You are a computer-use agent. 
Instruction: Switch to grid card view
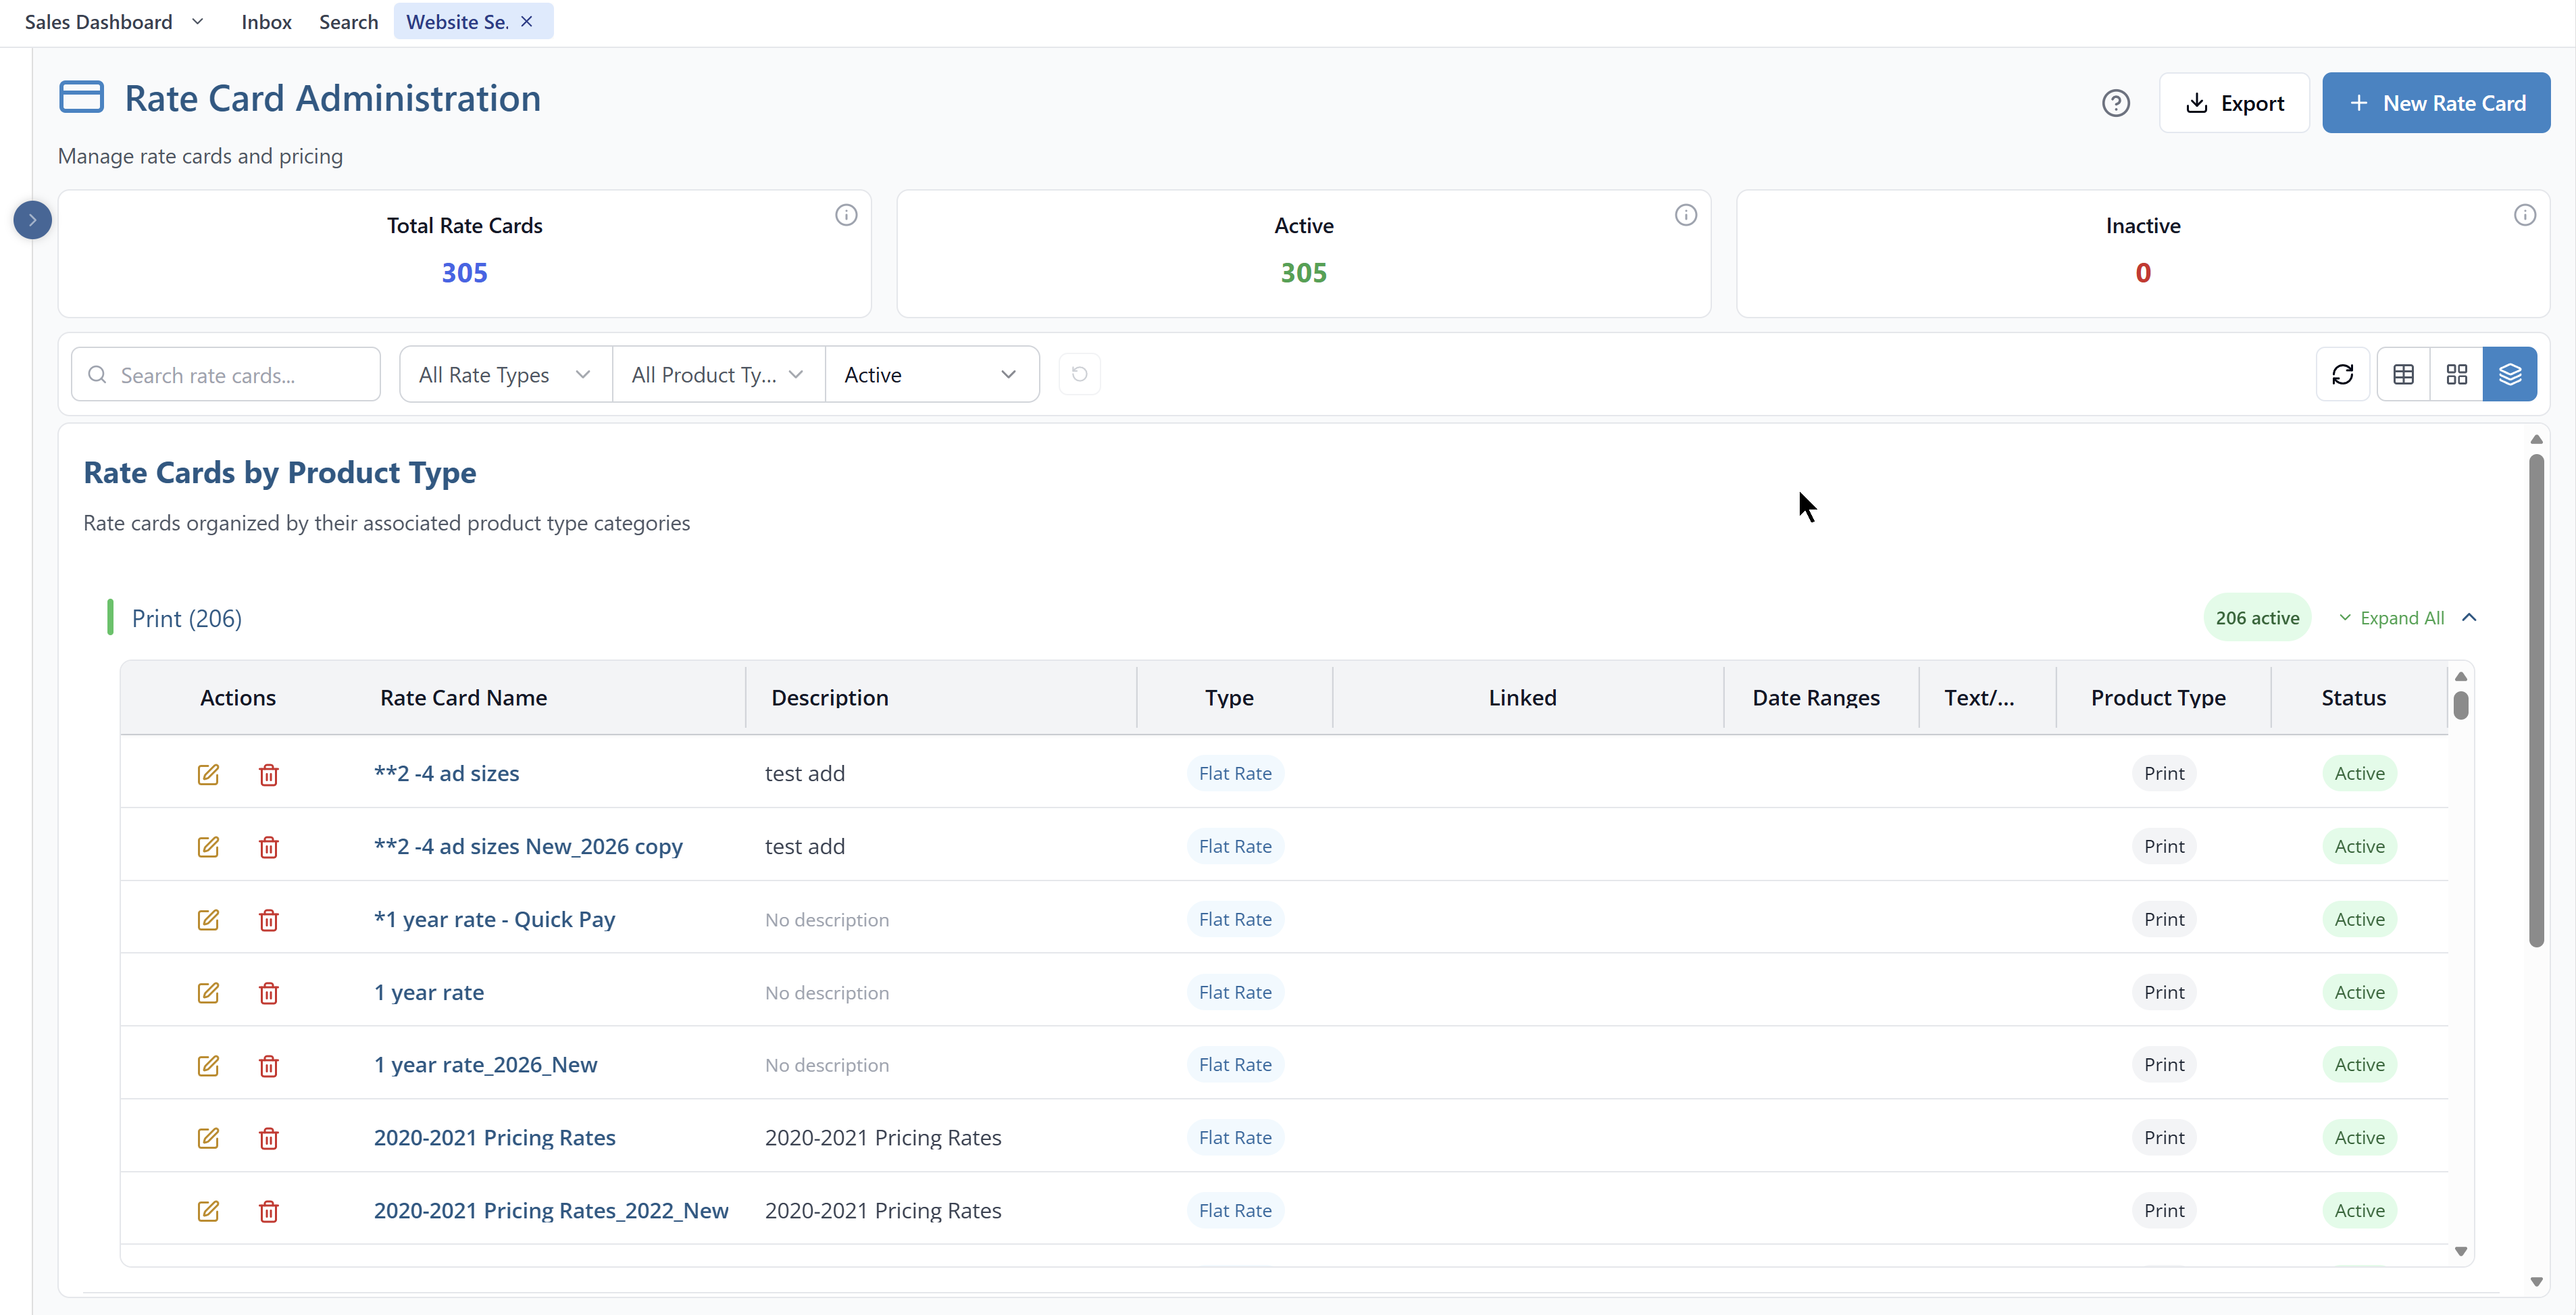click(x=2456, y=374)
